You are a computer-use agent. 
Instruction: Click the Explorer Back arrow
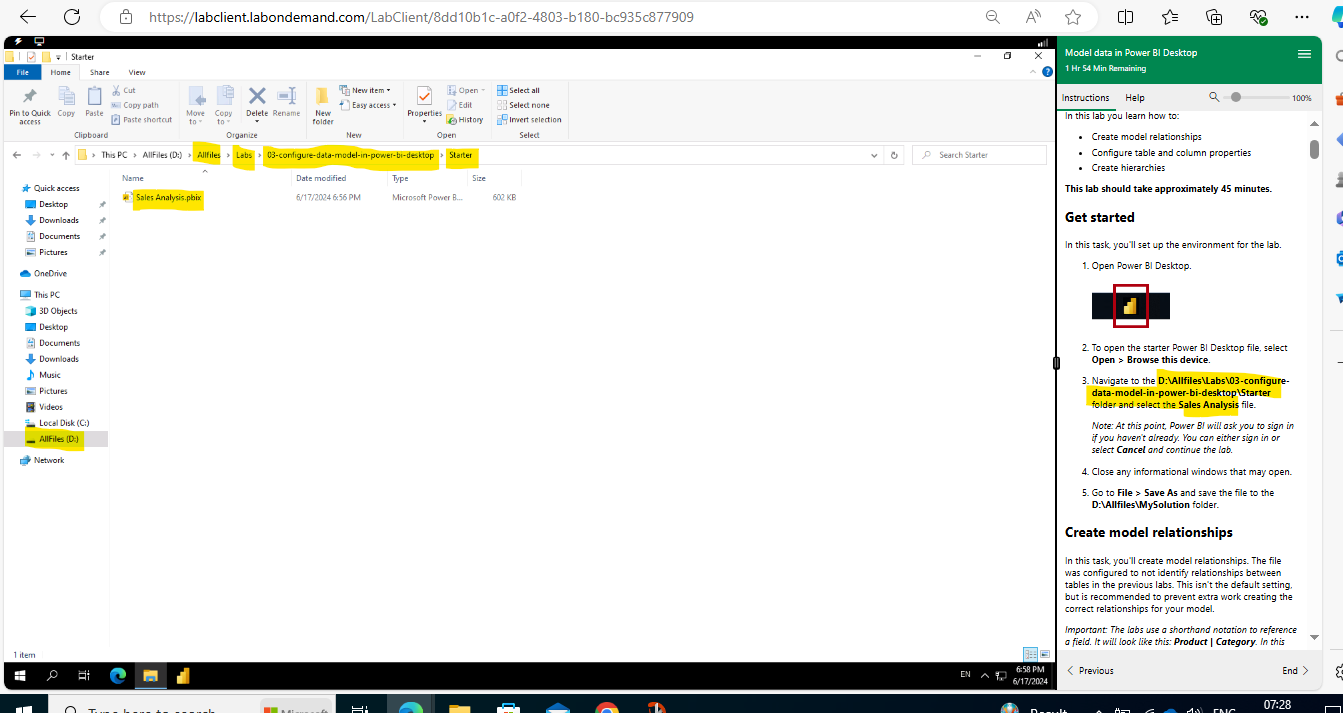click(x=17, y=155)
